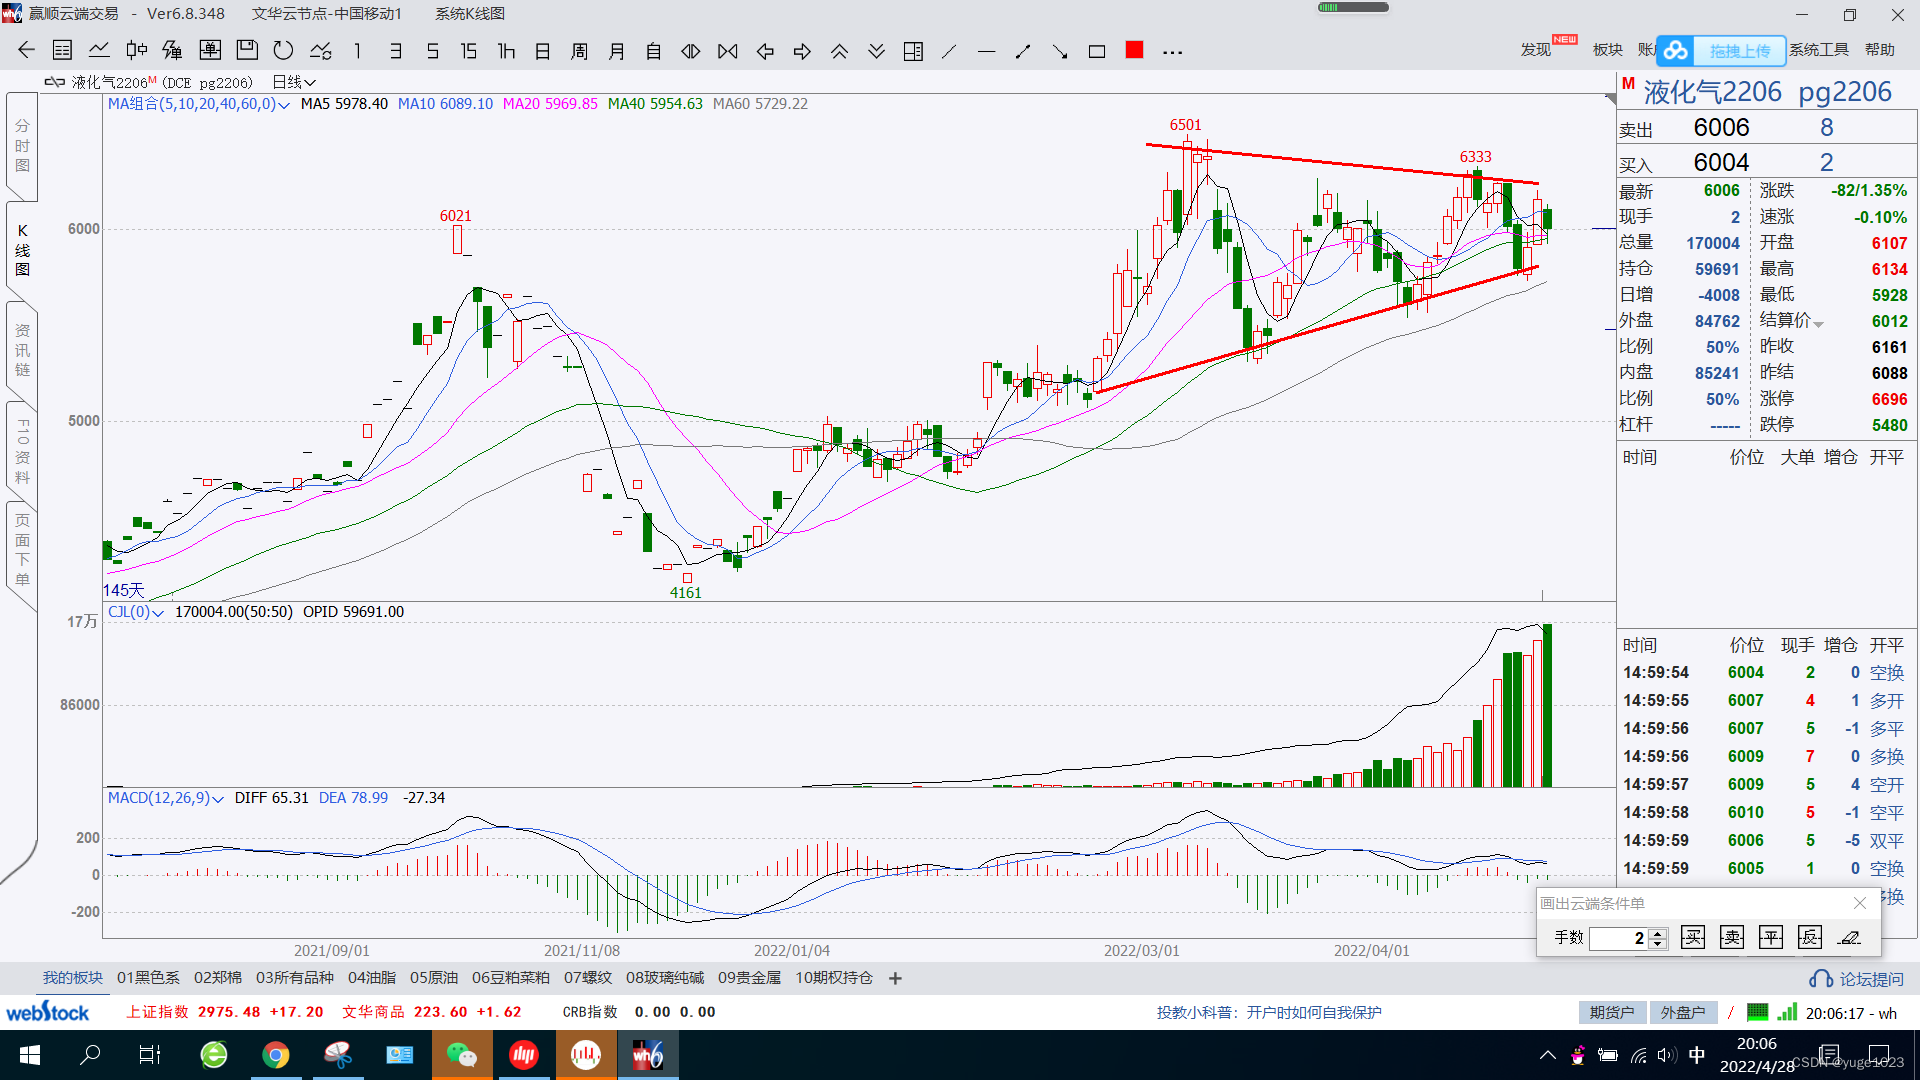Image resolution: width=1920 pixels, height=1080 pixels.
Task: Click the 手数 quantity input field
Action: (1619, 938)
